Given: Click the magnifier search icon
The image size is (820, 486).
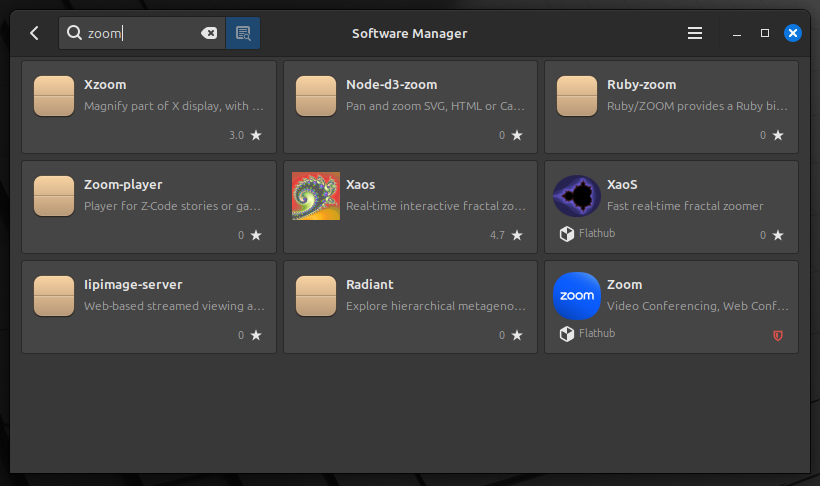Looking at the screenshot, I should tap(74, 33).
